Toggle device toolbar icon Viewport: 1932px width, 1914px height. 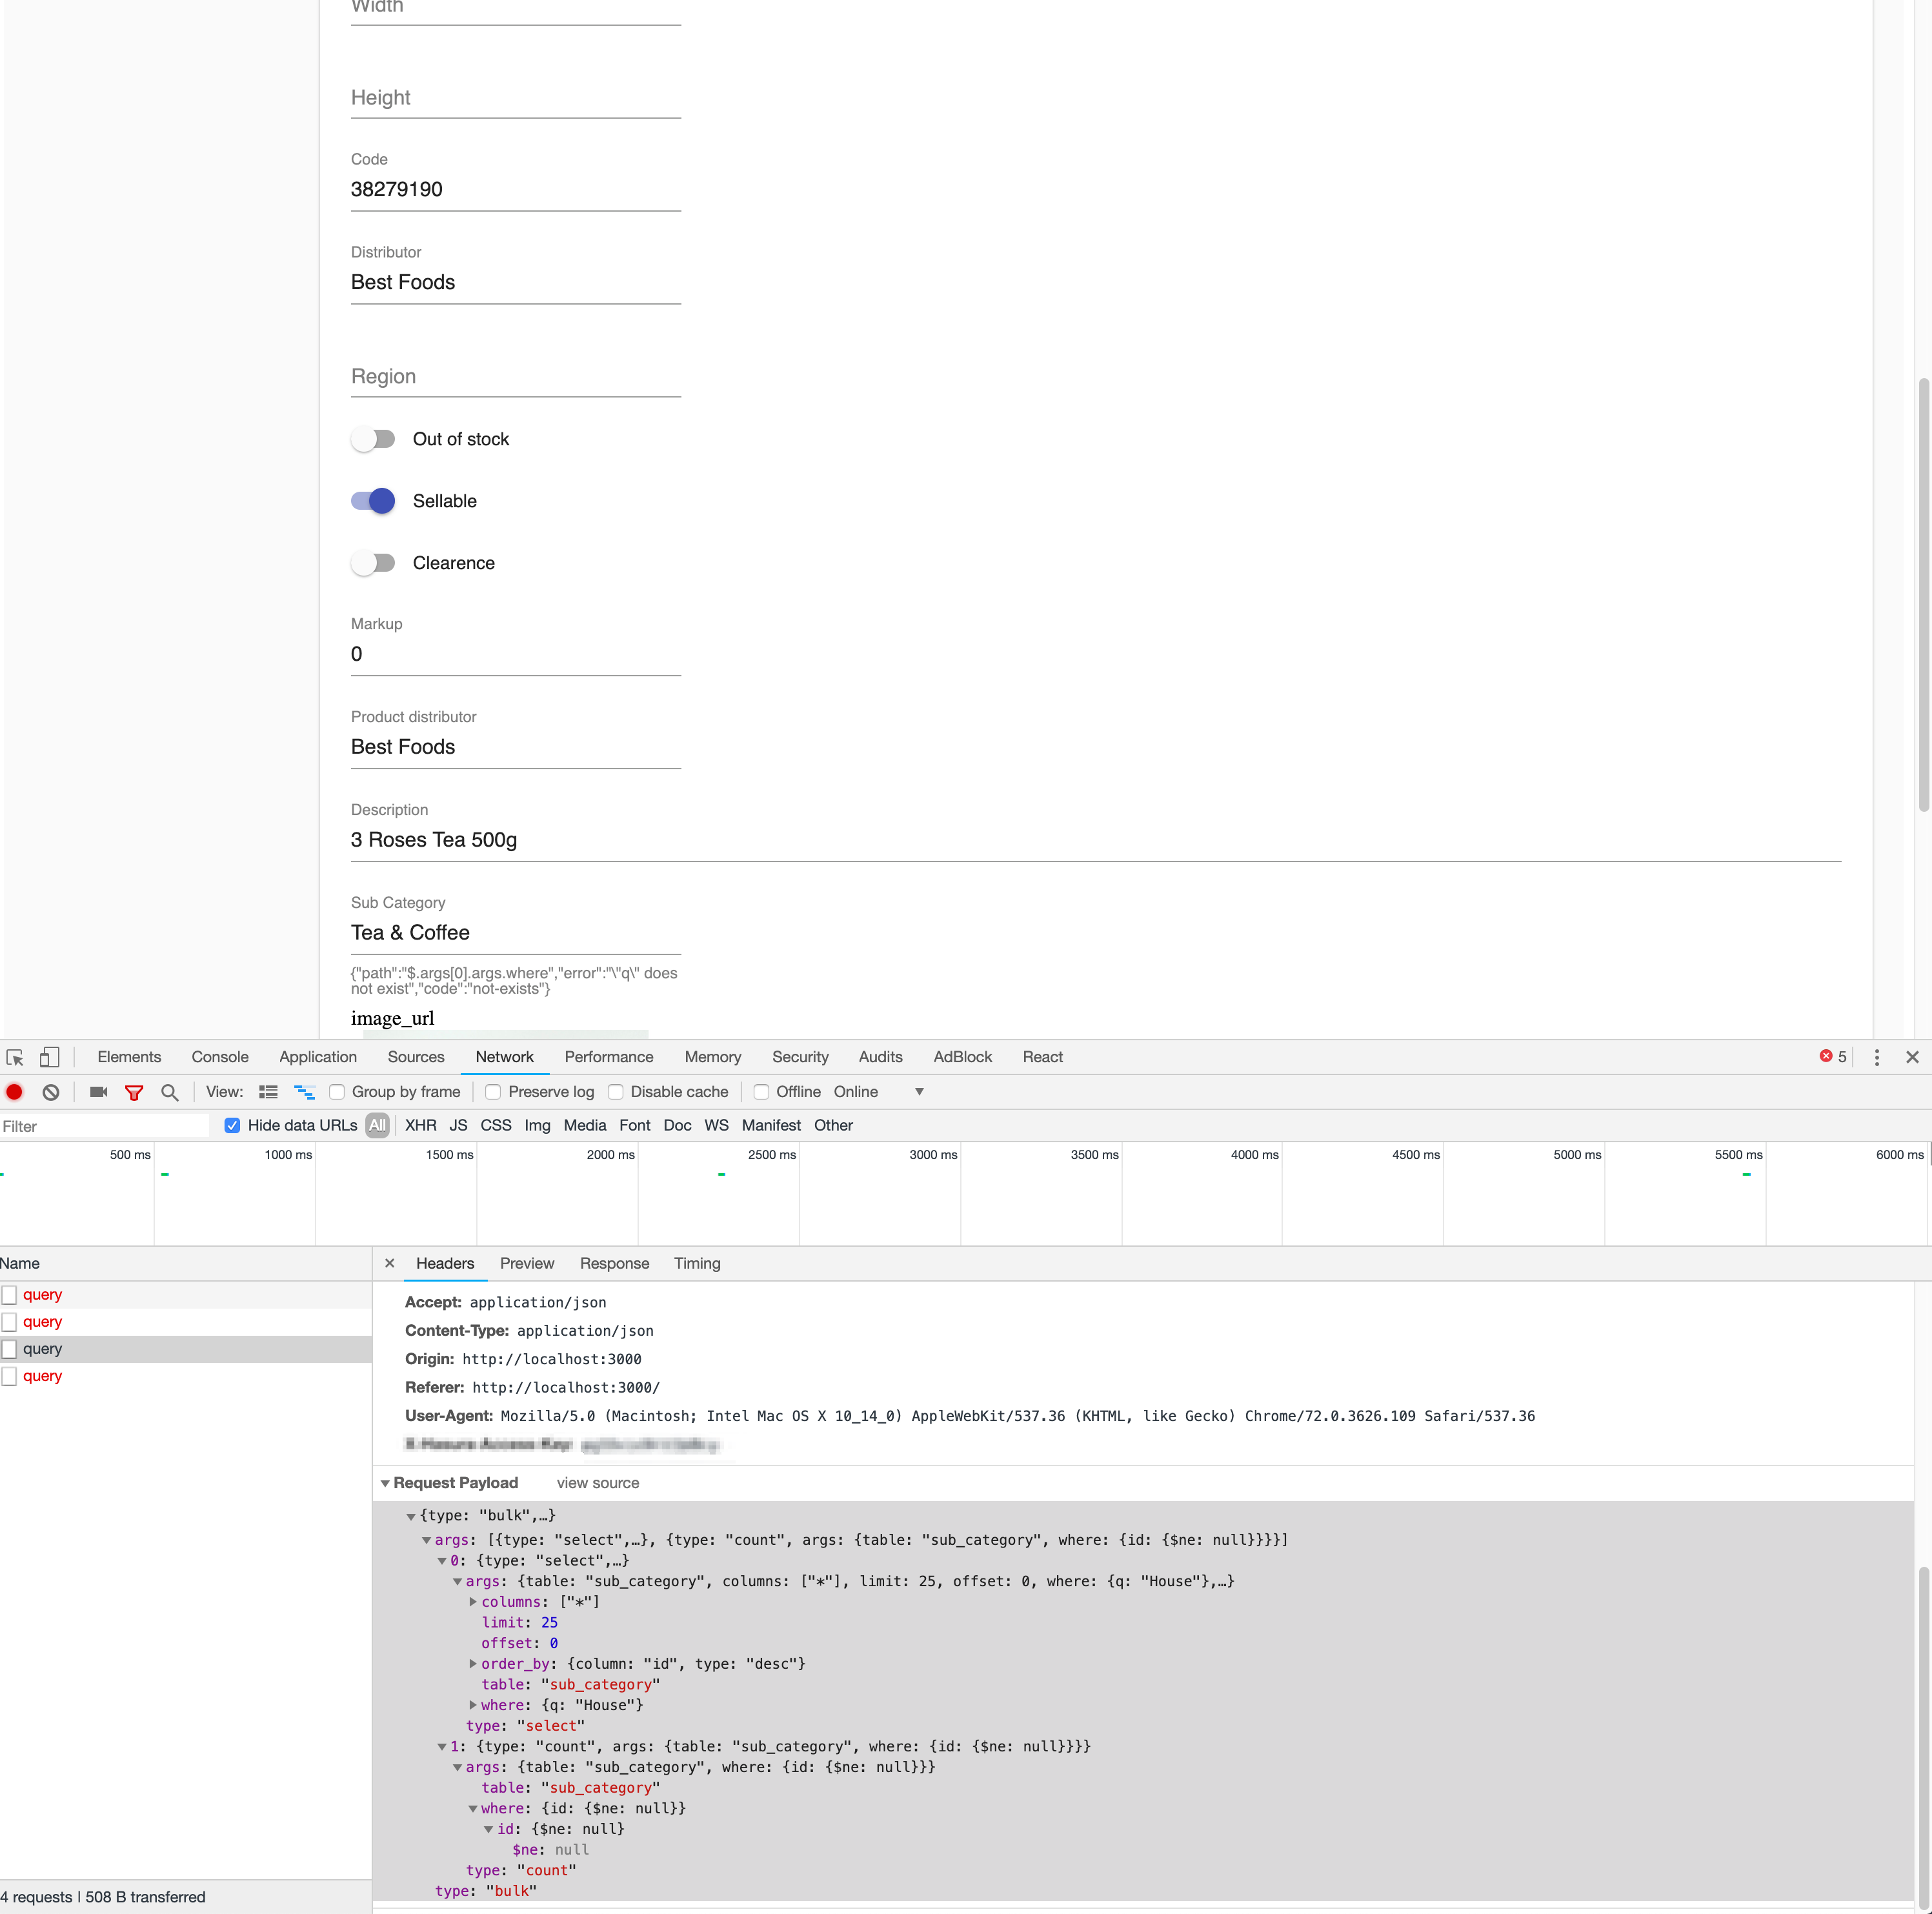pyautogui.click(x=49, y=1057)
